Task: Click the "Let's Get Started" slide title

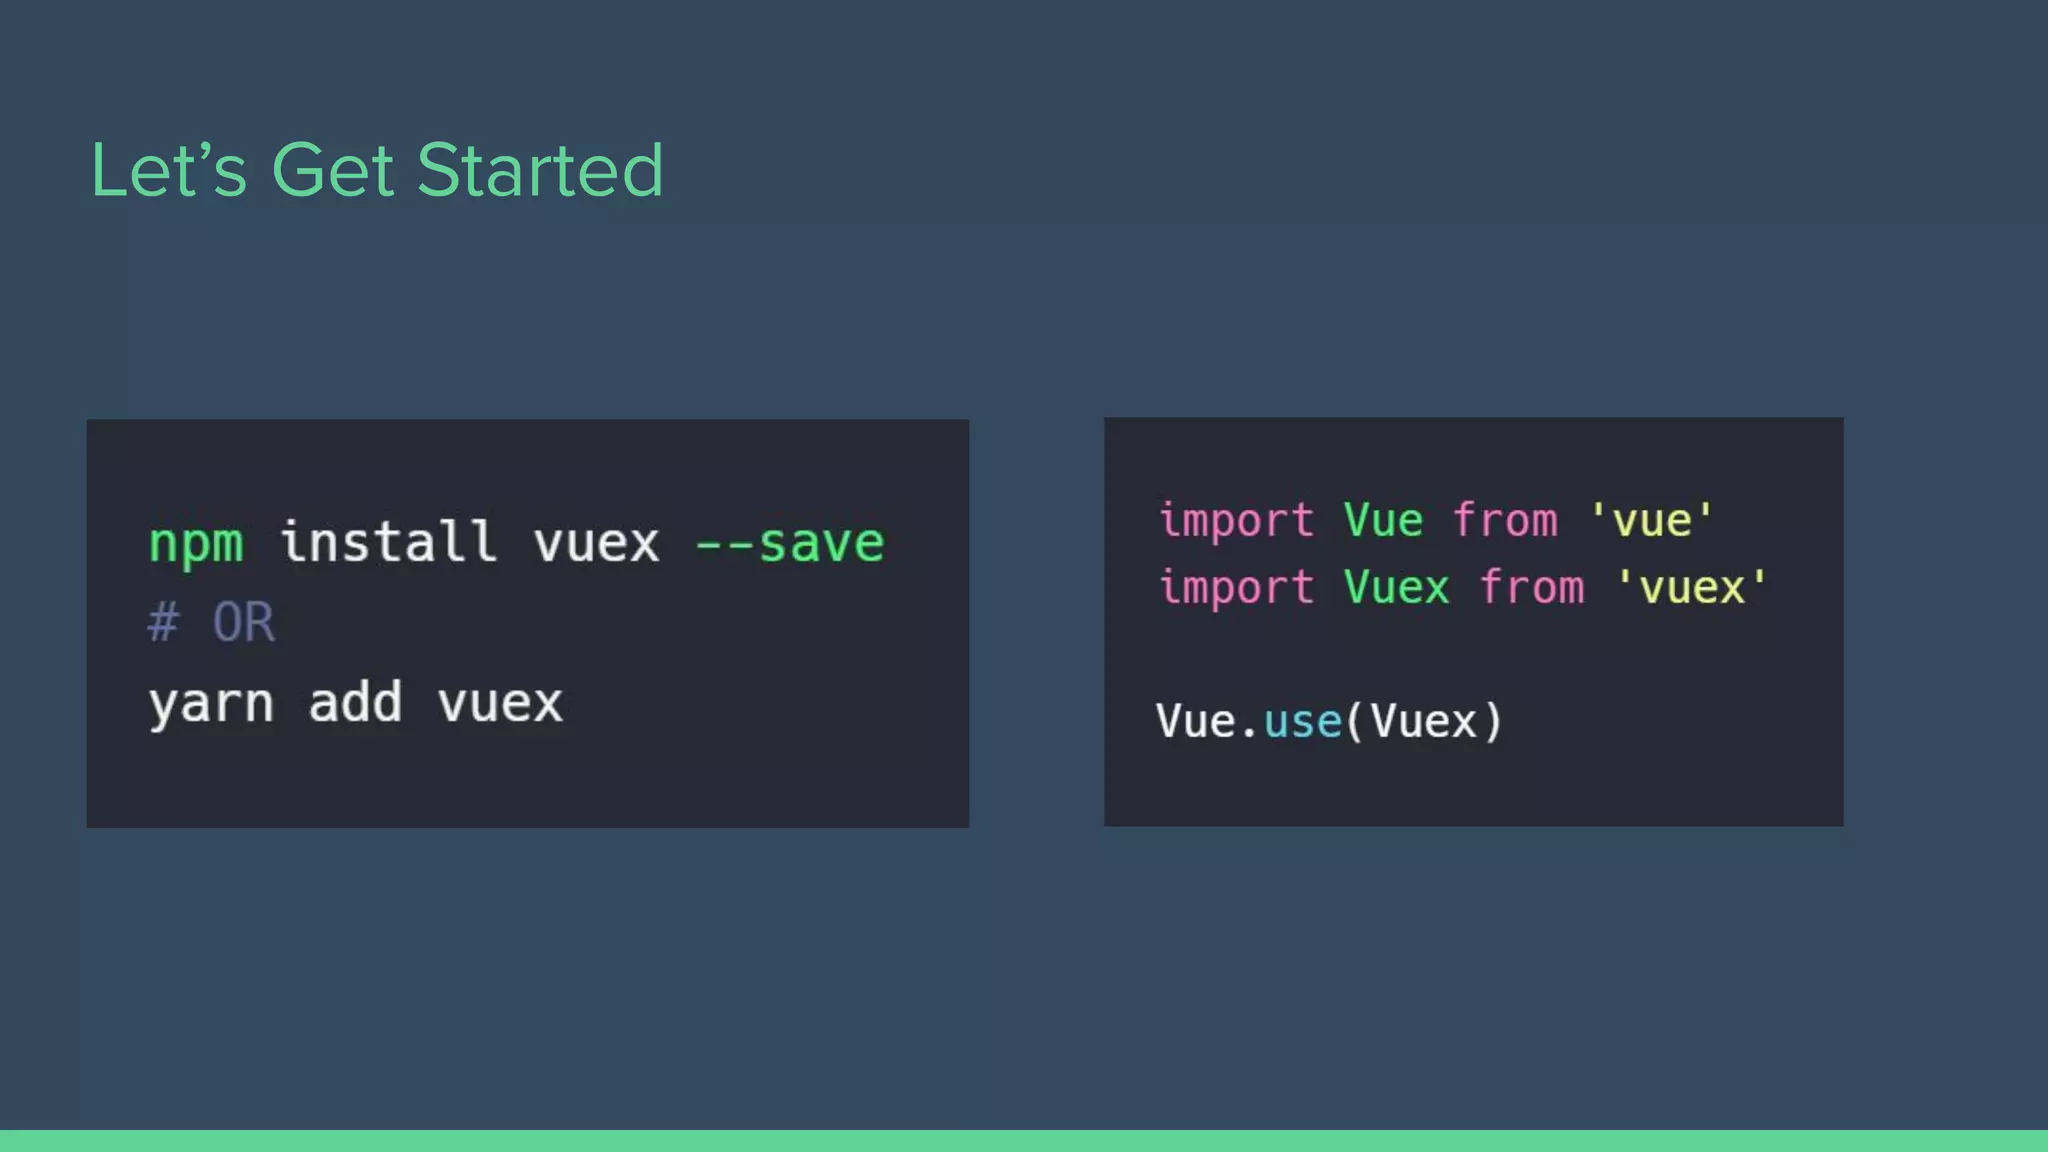Action: (x=376, y=170)
